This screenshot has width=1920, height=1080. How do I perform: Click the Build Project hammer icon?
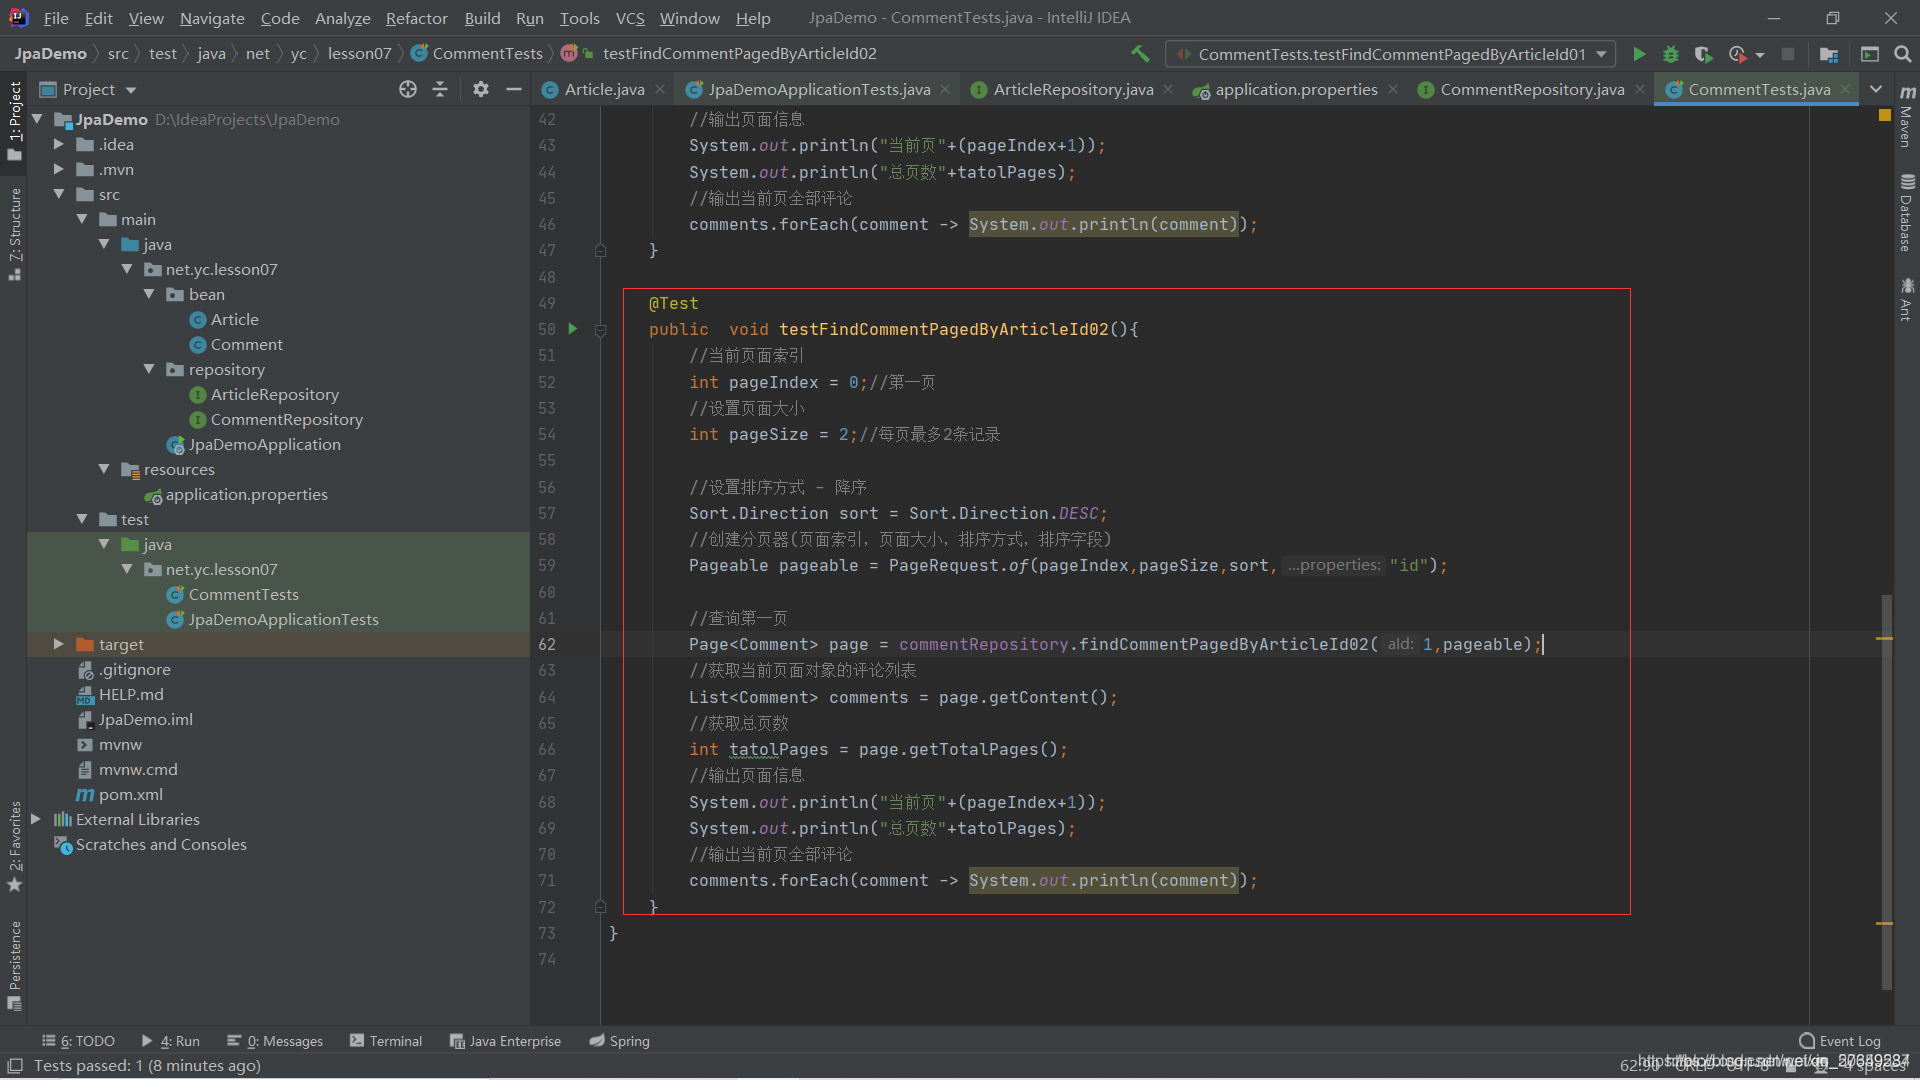[1140, 54]
